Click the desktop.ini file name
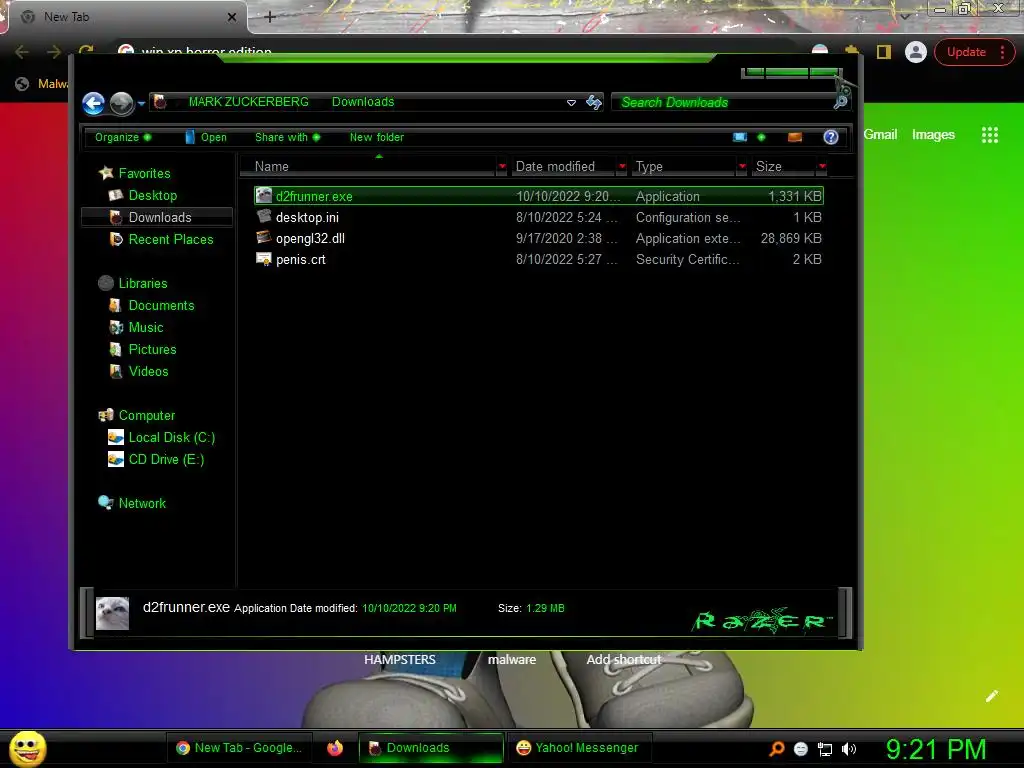Viewport: 1024px width, 768px height. coord(307,217)
